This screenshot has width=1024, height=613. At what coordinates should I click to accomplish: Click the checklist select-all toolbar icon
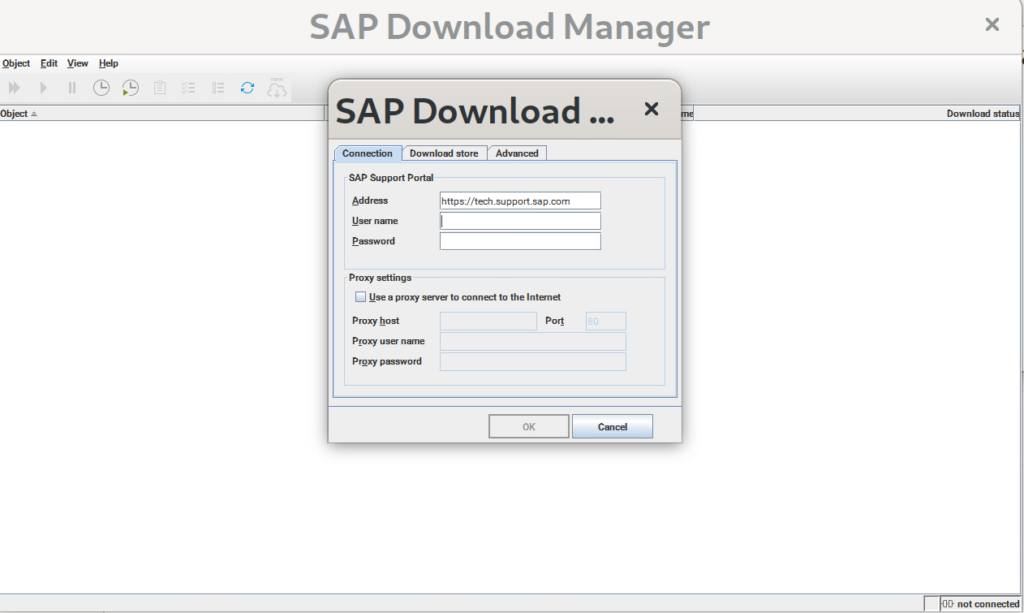[x=188, y=88]
